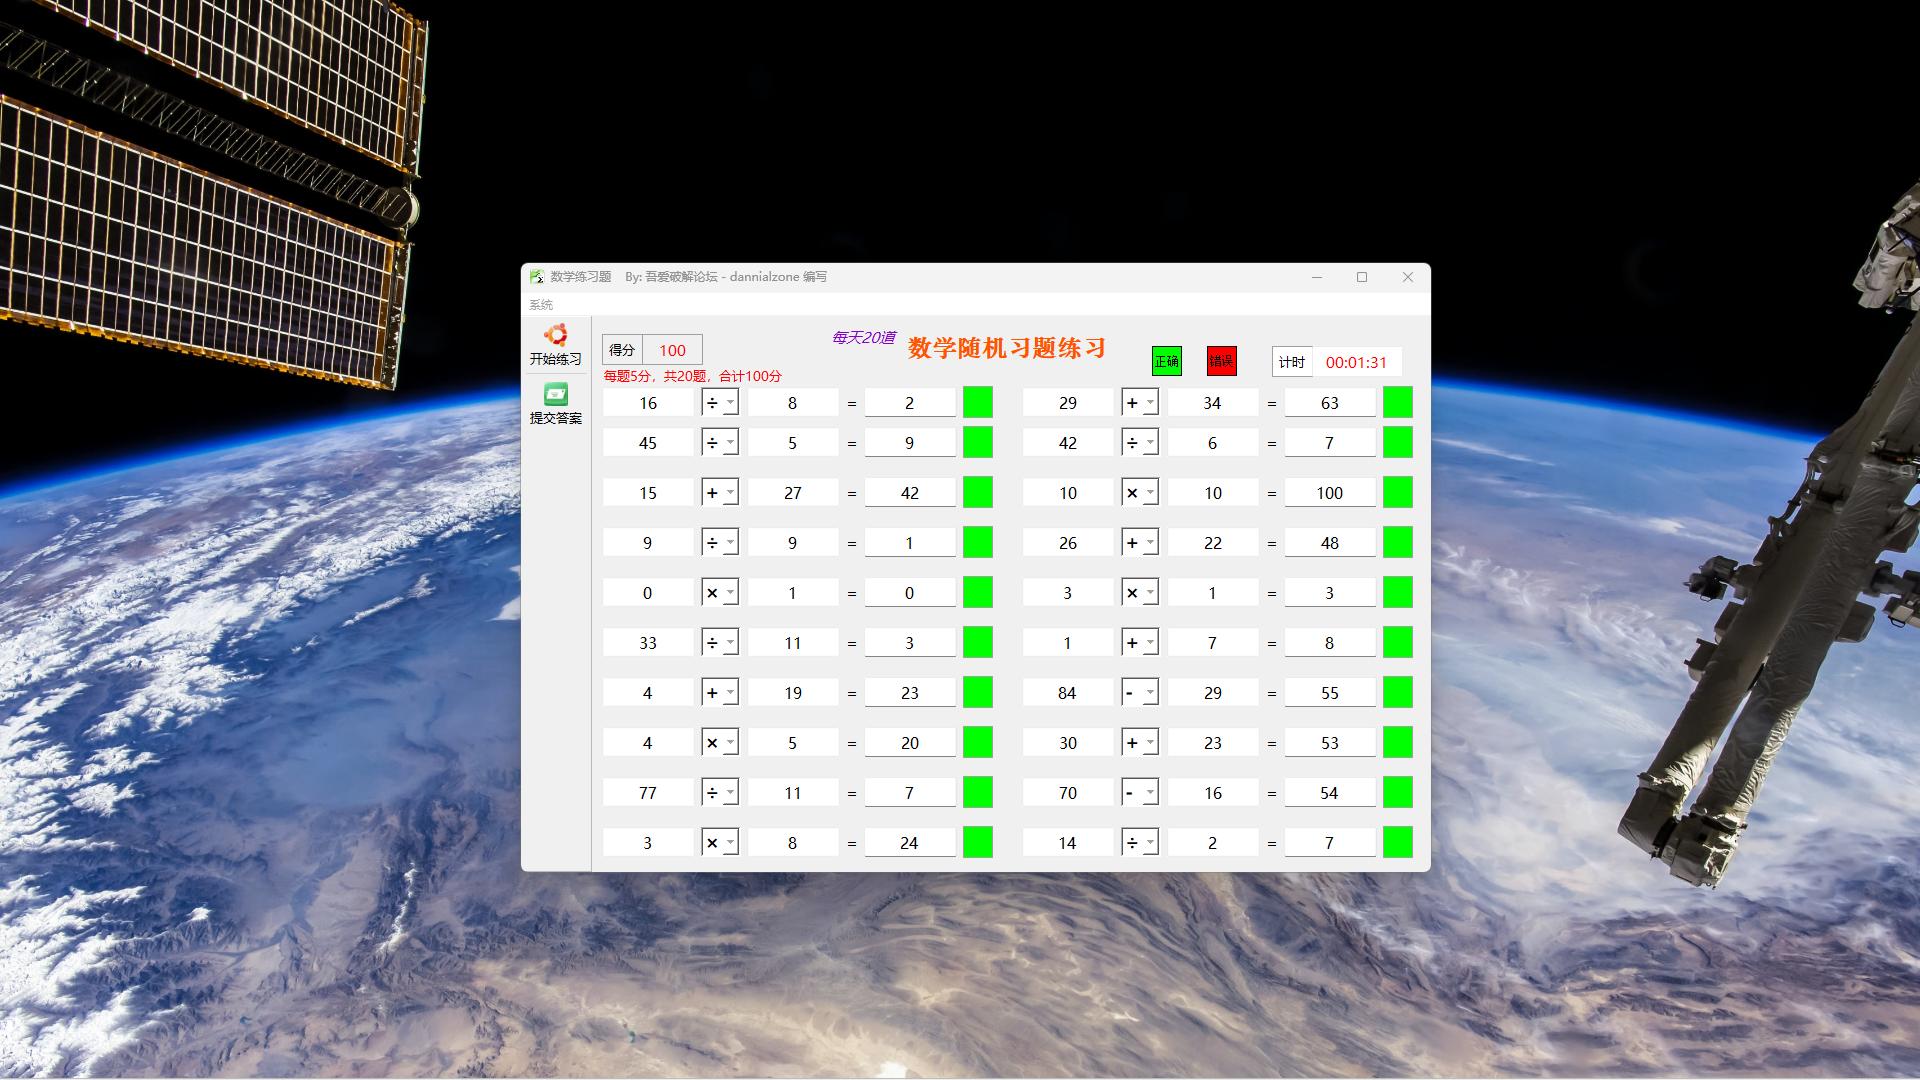Expand operator dropdown for 3 × 8
Viewport: 1920px width, 1080px height.
(x=730, y=843)
